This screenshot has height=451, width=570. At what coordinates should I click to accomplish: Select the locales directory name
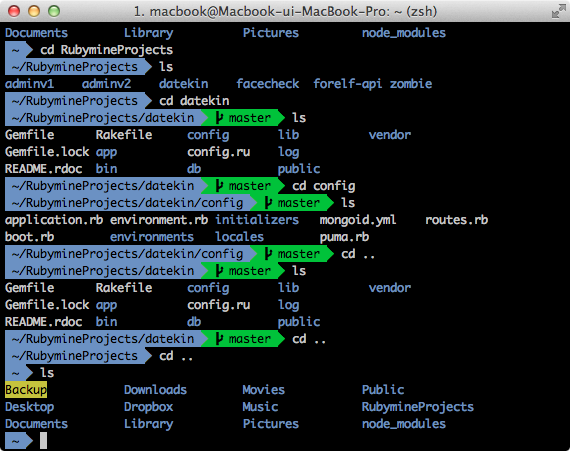pyautogui.click(x=239, y=237)
